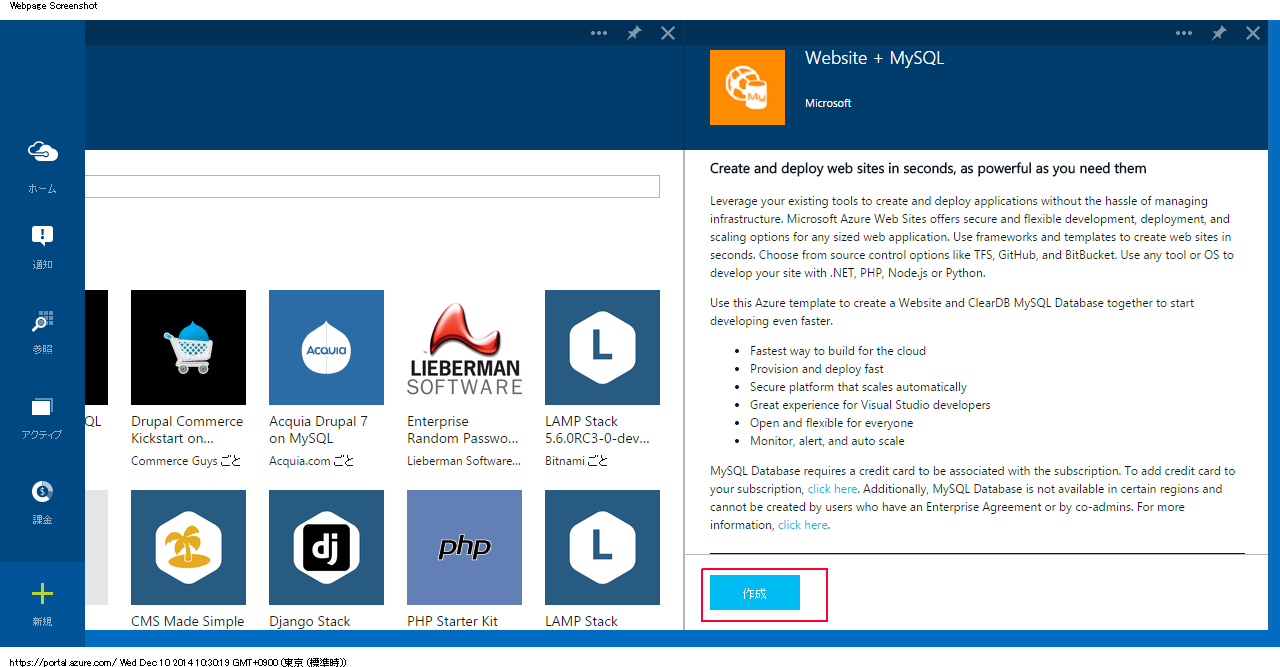Click "Microsoft" publisher label
Viewport: 1280px width, 667px height.
point(828,103)
